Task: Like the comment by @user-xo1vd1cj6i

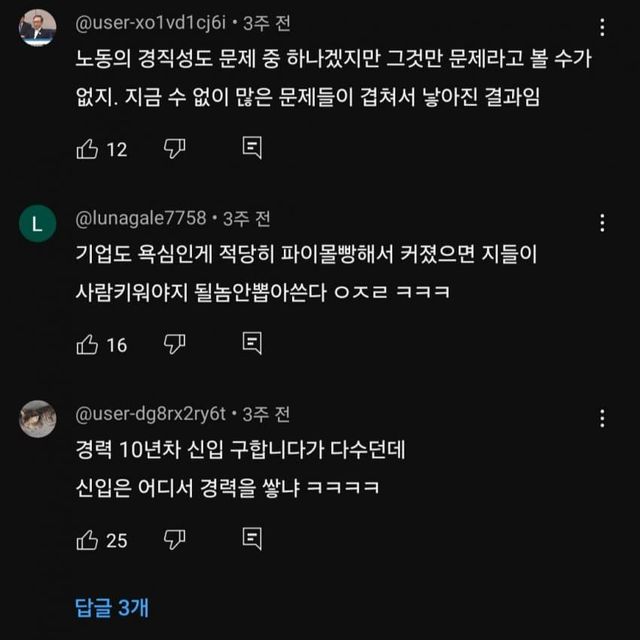Action: [88, 149]
